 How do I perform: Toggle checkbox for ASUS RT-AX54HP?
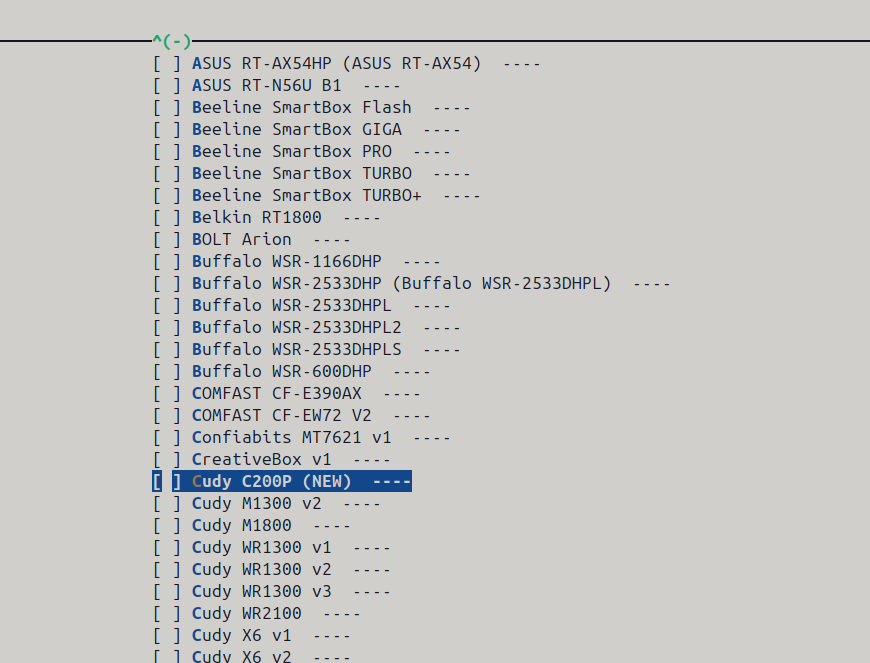(167, 64)
